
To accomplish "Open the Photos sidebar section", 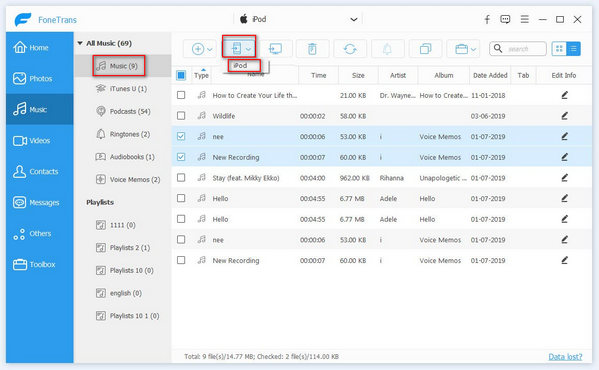I will pos(39,78).
